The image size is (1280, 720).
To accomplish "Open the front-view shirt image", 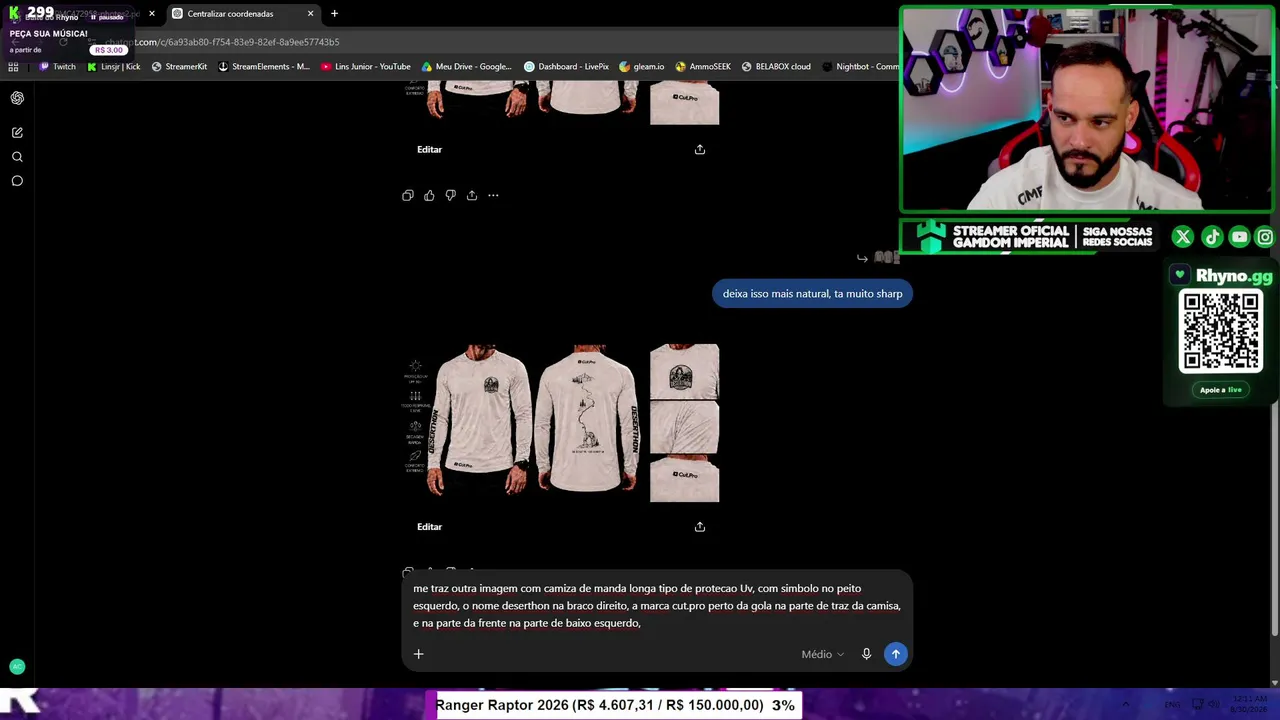I will (481, 420).
